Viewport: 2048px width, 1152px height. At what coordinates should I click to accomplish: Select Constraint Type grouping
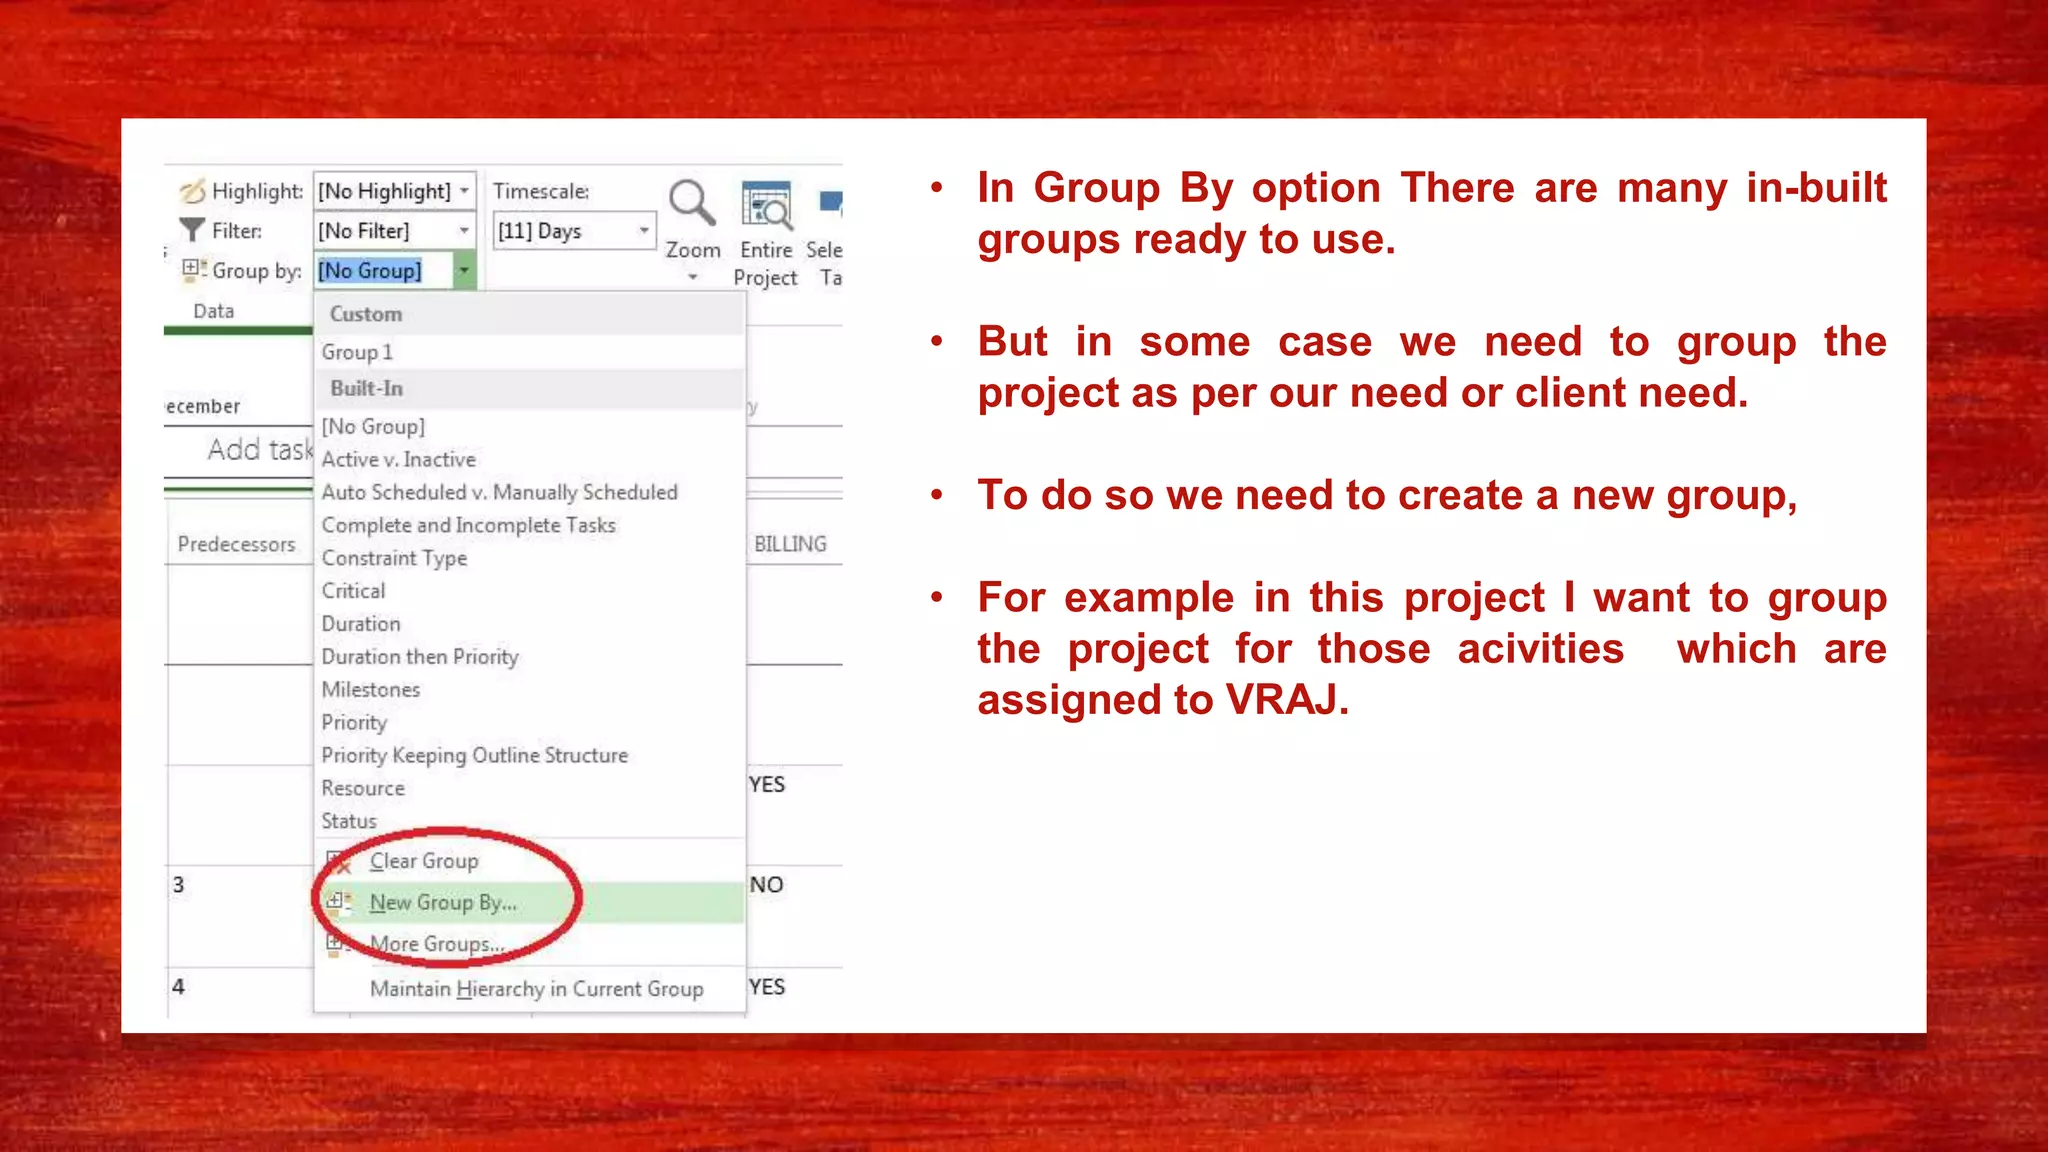(x=530, y=558)
